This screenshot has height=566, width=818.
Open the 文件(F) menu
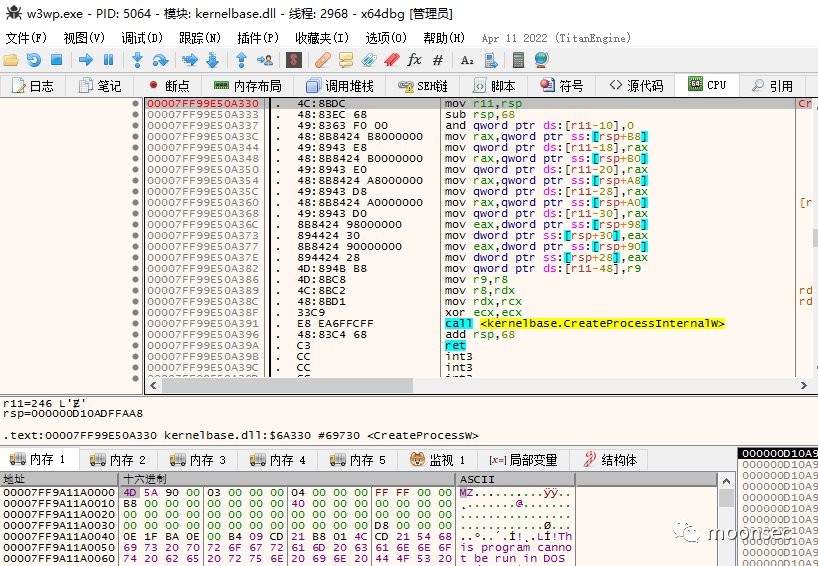click(26, 38)
